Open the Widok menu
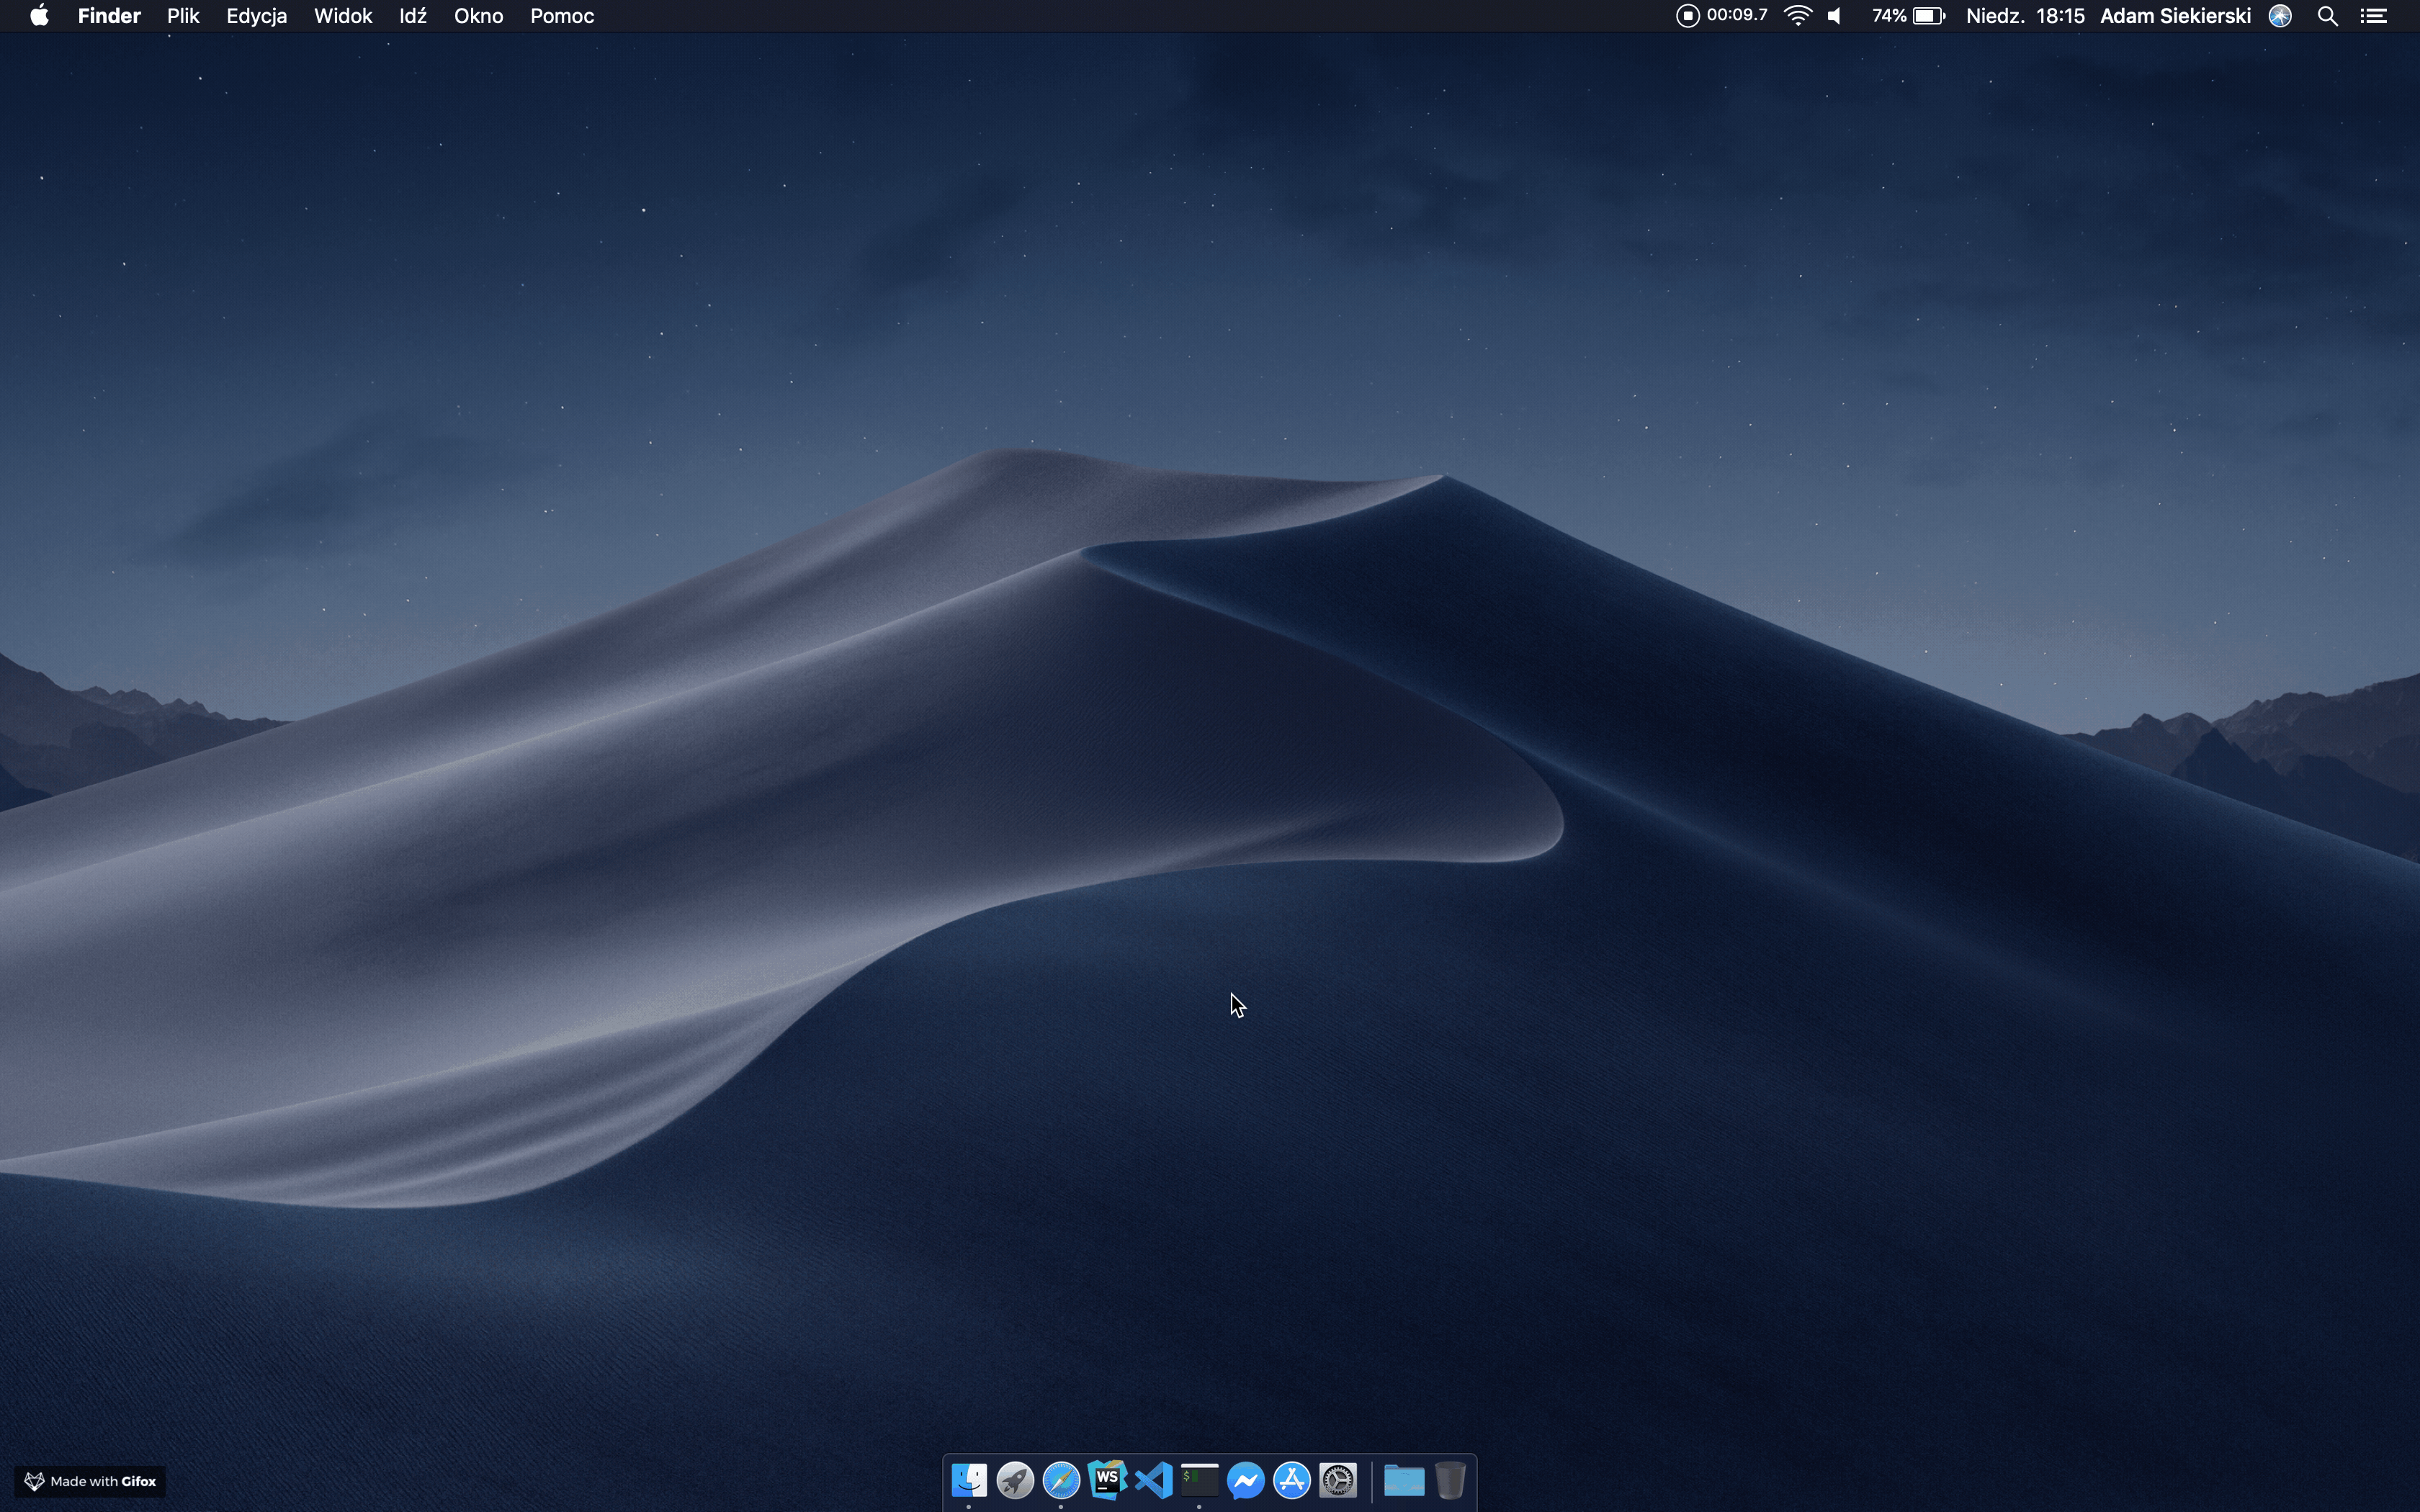 coord(342,16)
